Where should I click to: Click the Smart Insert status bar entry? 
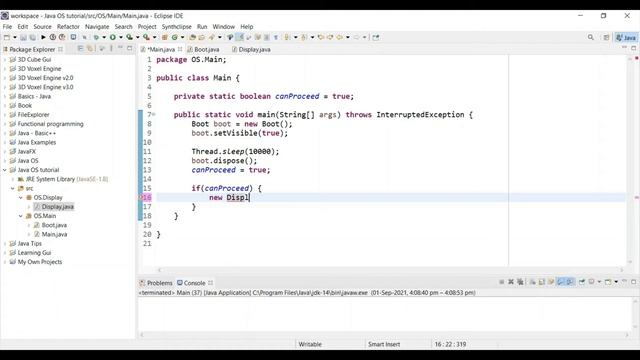click(x=384, y=344)
